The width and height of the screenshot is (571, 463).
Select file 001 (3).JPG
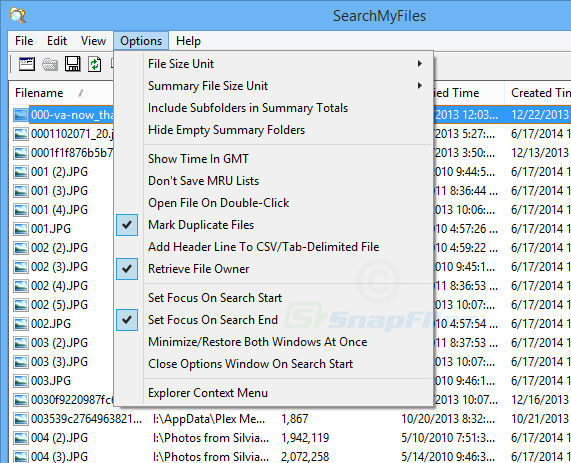coord(59,191)
